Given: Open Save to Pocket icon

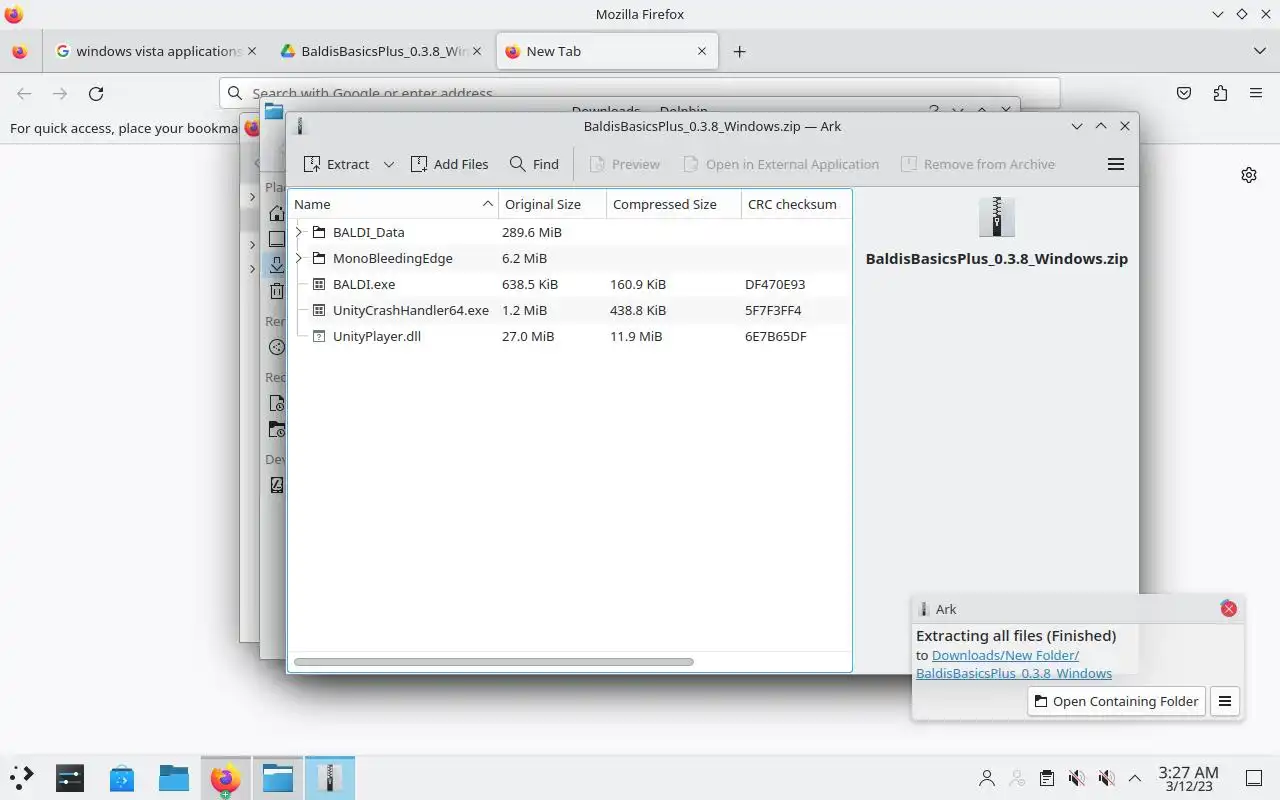Looking at the screenshot, I should point(1184,93).
